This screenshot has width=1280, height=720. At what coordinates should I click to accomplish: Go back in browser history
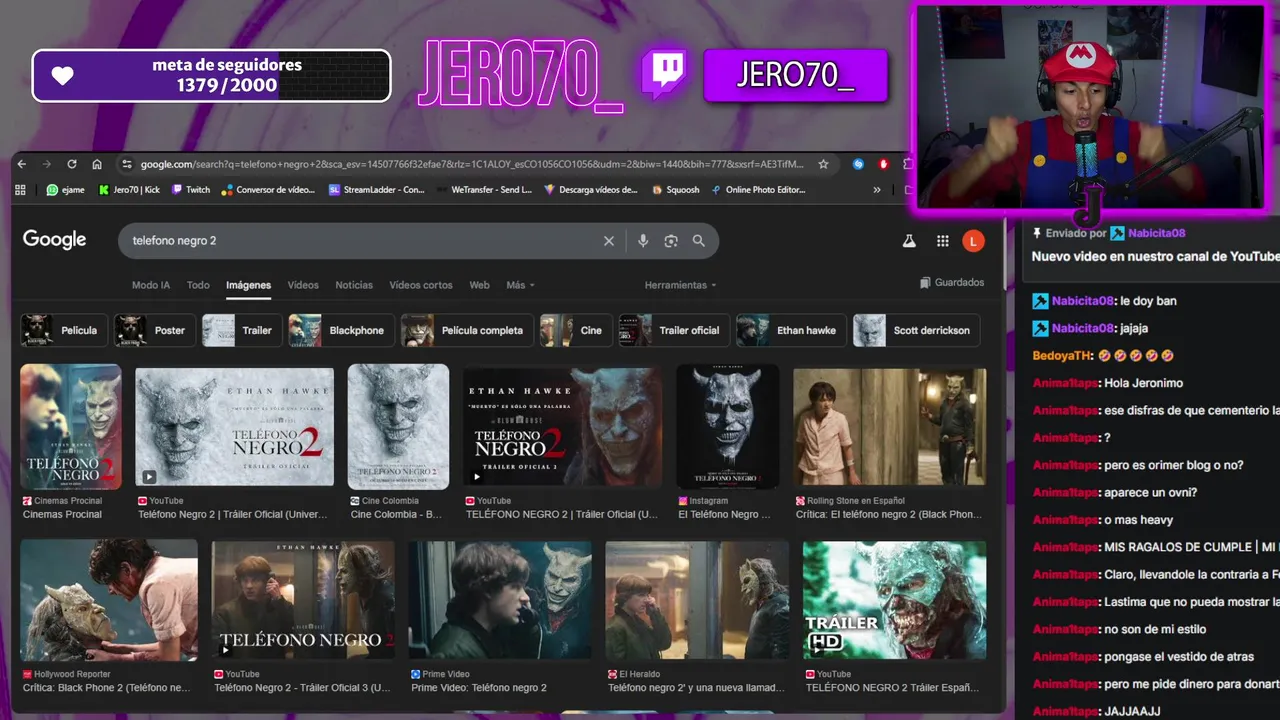point(24,164)
